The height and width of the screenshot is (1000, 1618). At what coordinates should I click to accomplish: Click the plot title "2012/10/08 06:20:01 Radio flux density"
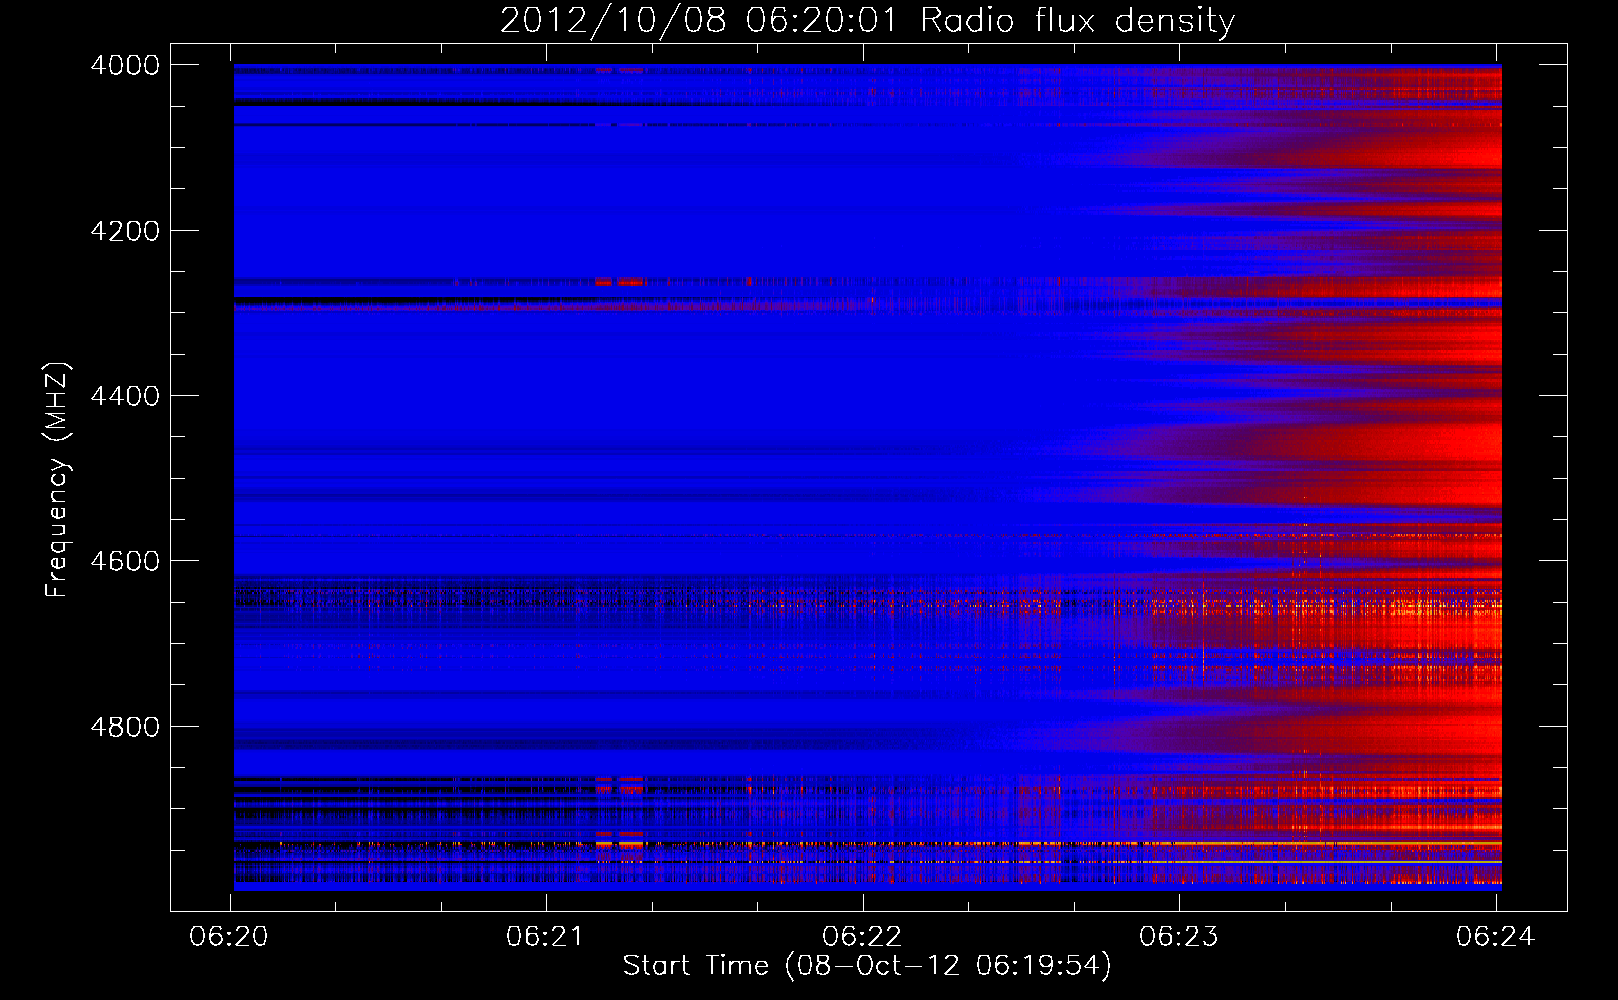[867, 21]
